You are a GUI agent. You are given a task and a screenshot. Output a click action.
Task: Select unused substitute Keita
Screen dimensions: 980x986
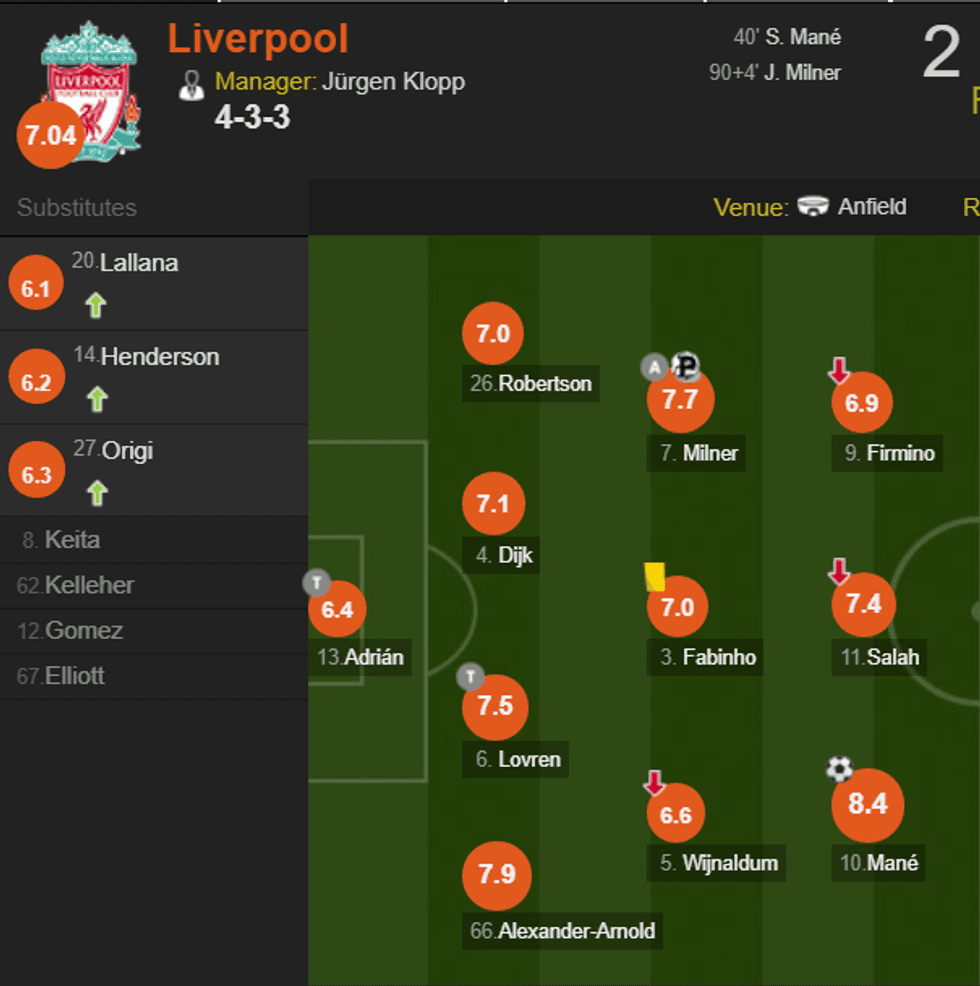click(72, 540)
